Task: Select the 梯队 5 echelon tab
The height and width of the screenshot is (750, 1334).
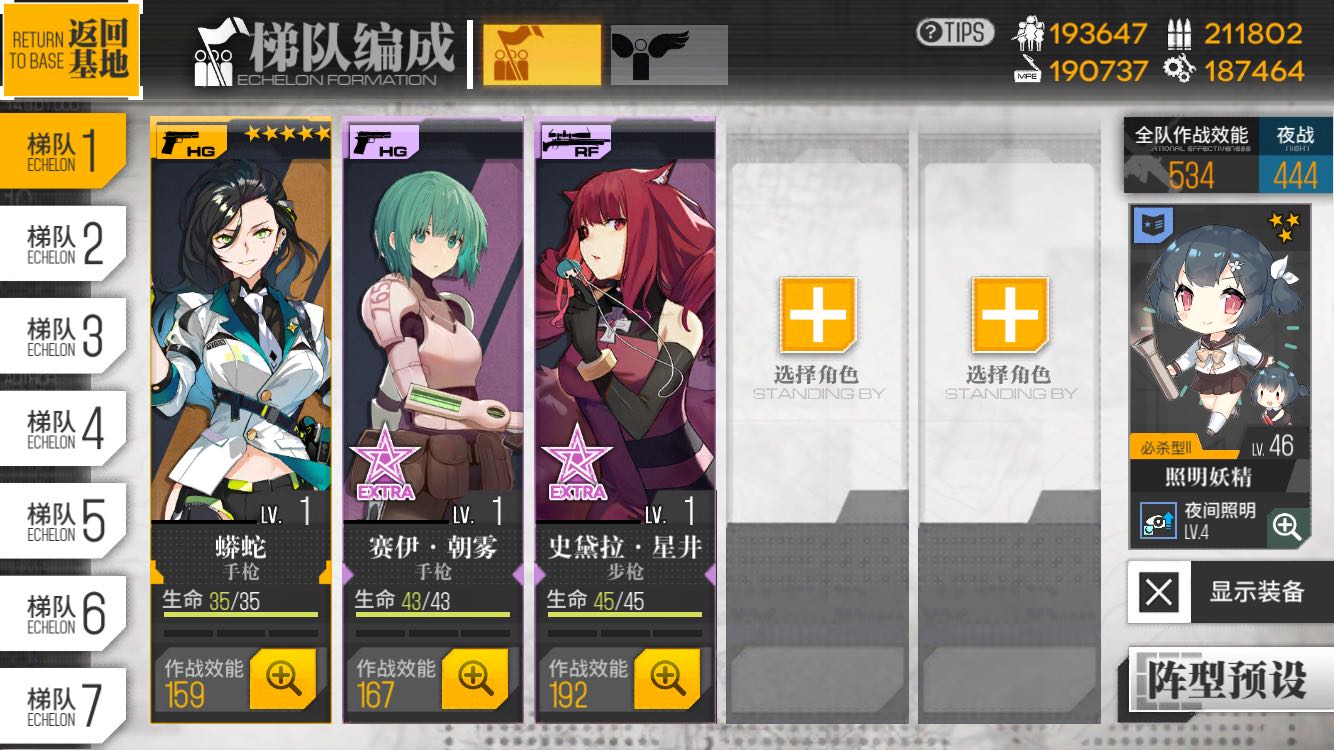Action: pyautogui.click(x=63, y=520)
